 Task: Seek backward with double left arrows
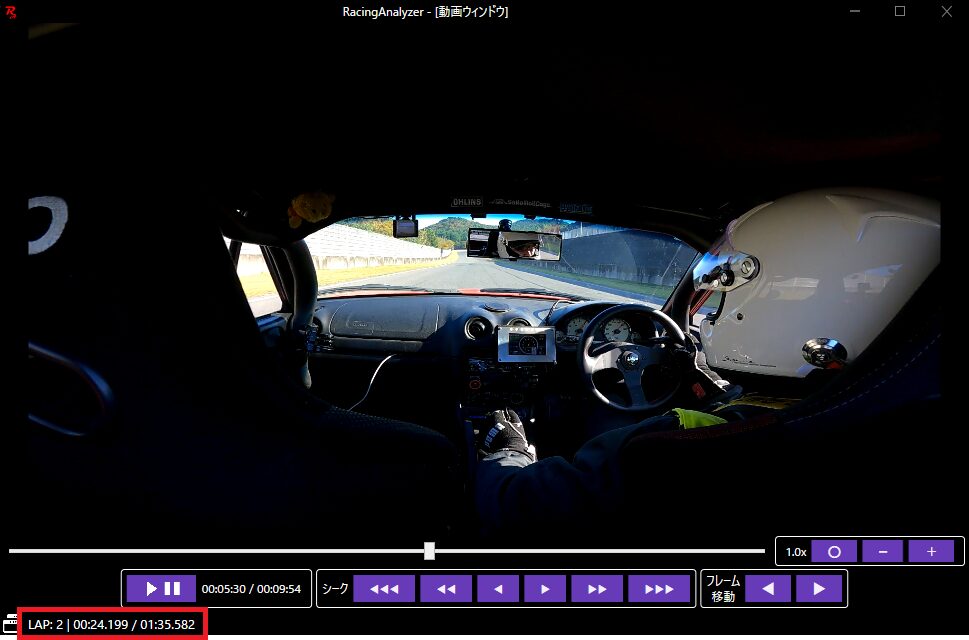pos(446,589)
